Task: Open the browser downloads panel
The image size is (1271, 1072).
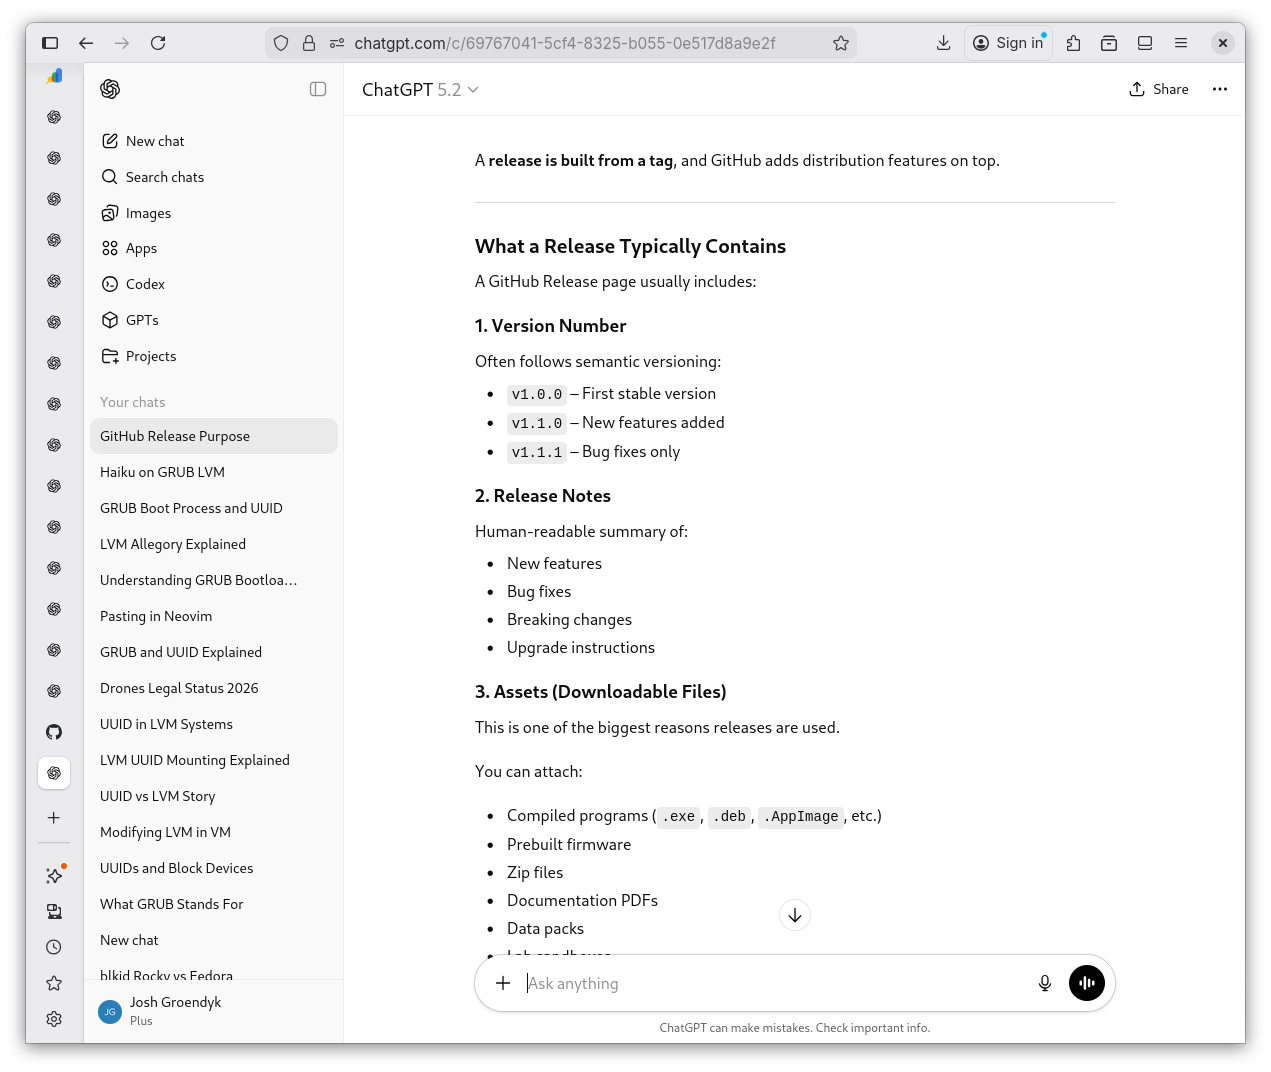Action: click(x=943, y=43)
